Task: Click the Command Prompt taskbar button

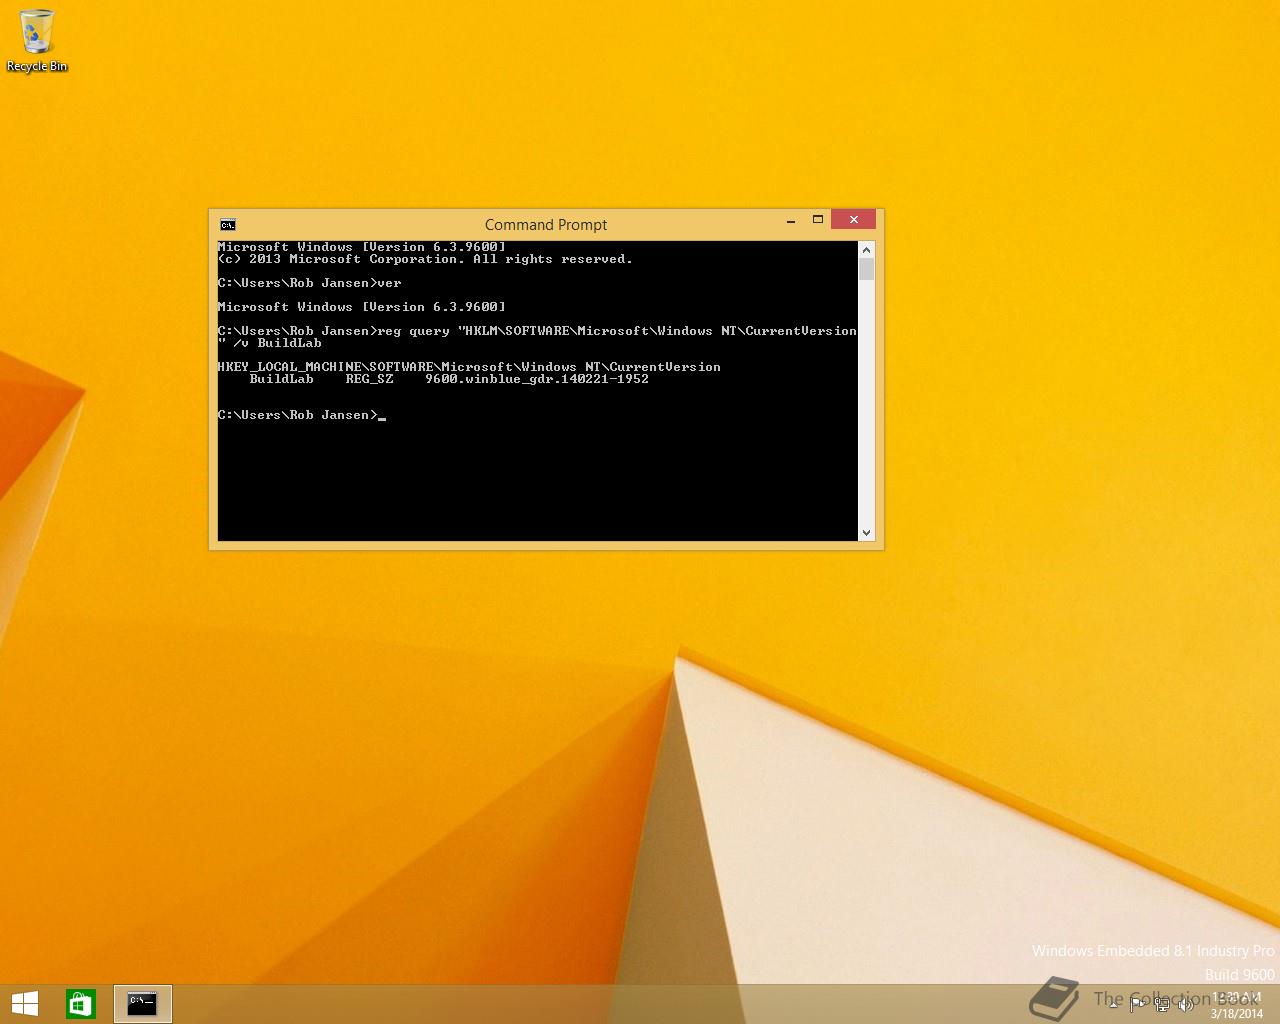Action: pyautogui.click(x=143, y=1003)
